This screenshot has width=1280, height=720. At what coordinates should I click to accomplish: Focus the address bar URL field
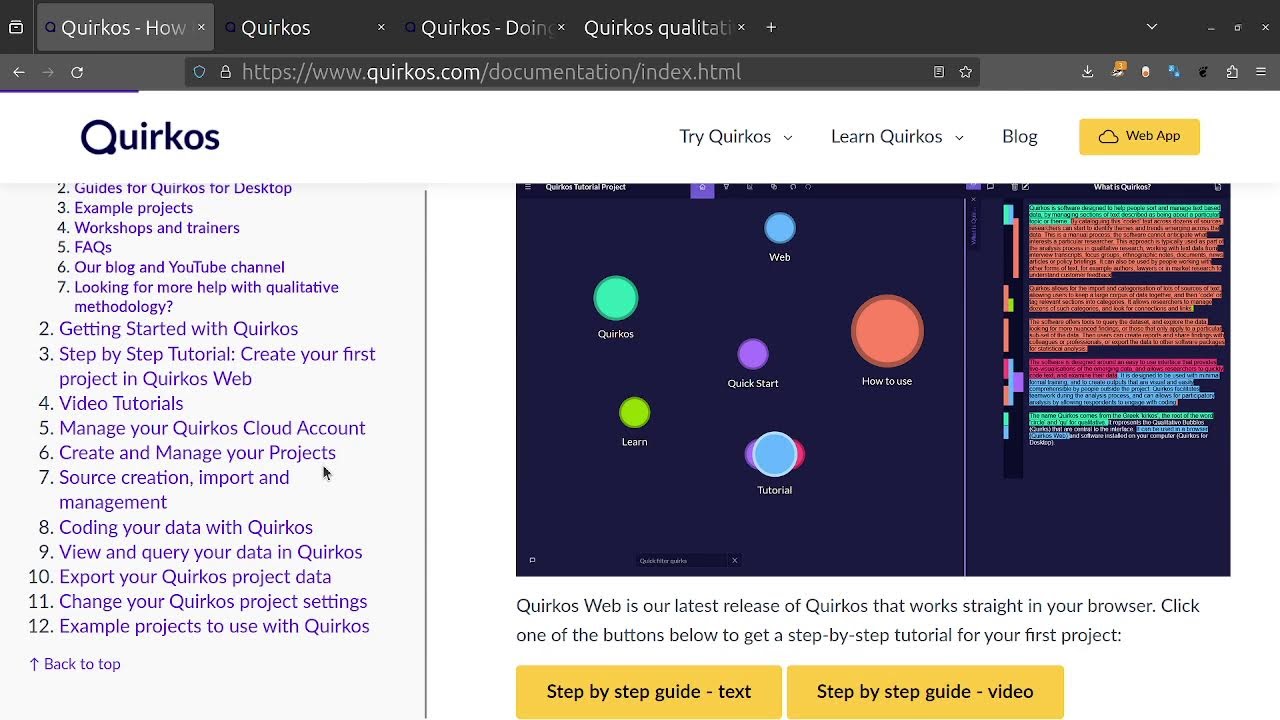(x=580, y=72)
